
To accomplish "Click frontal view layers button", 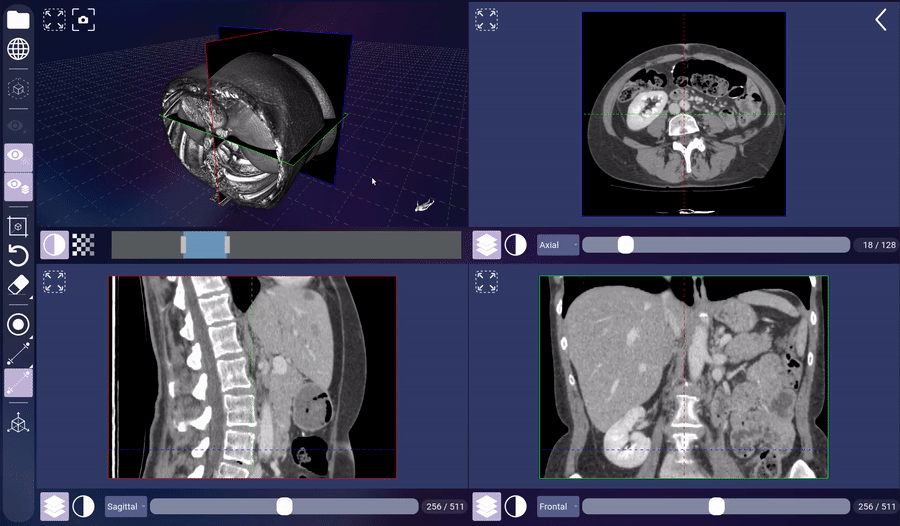I will pyautogui.click(x=487, y=506).
